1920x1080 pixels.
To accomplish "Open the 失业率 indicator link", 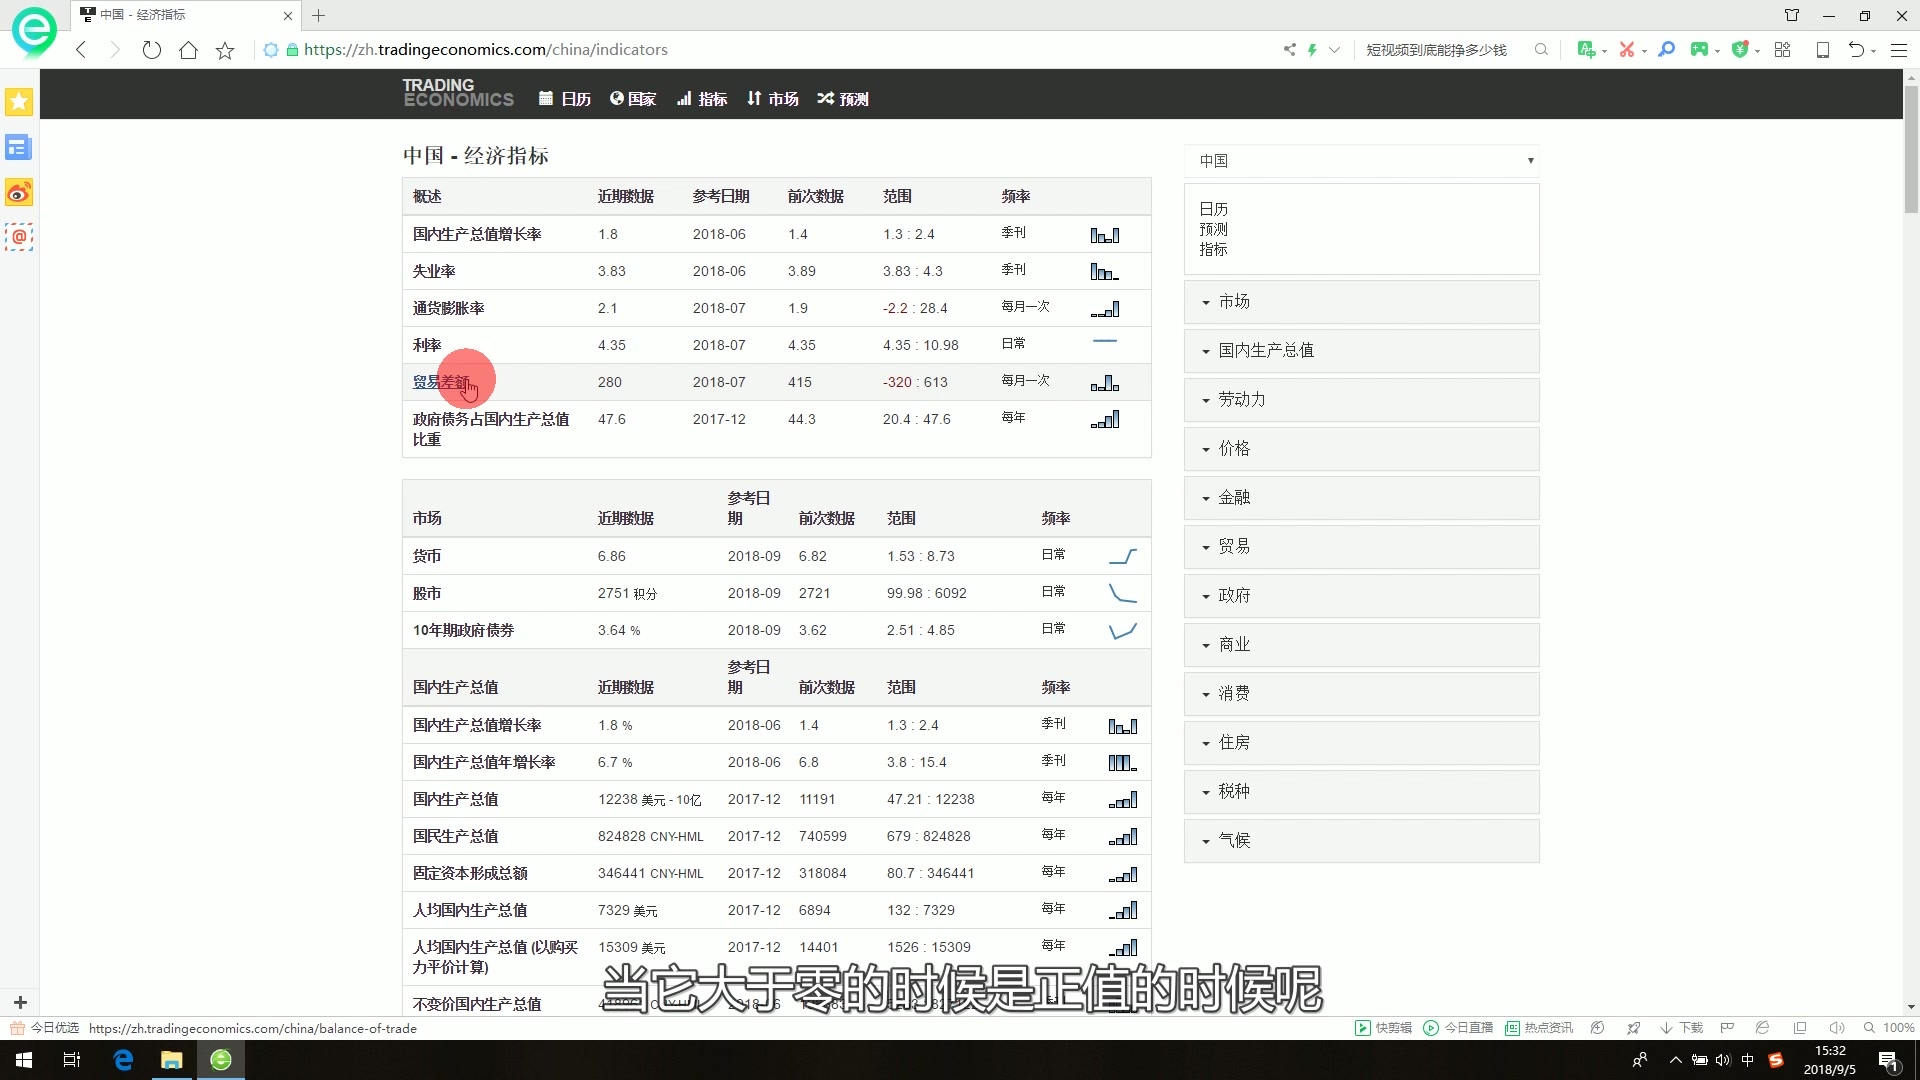I will pos(434,271).
